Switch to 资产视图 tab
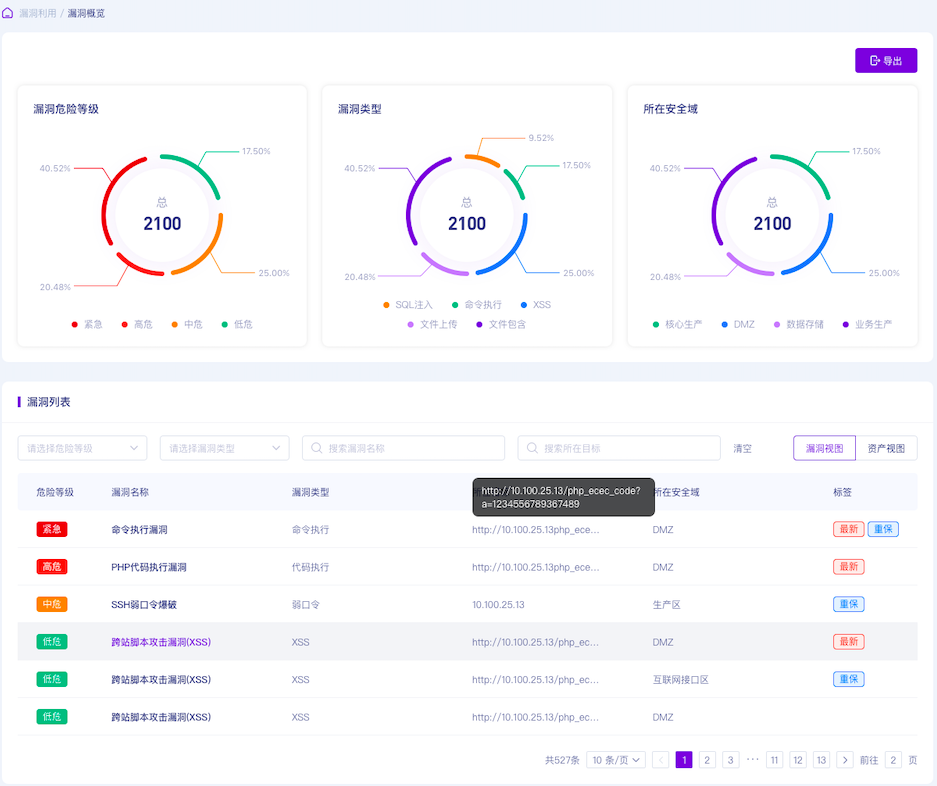Screen dimensions: 937x786 [x=886, y=448]
